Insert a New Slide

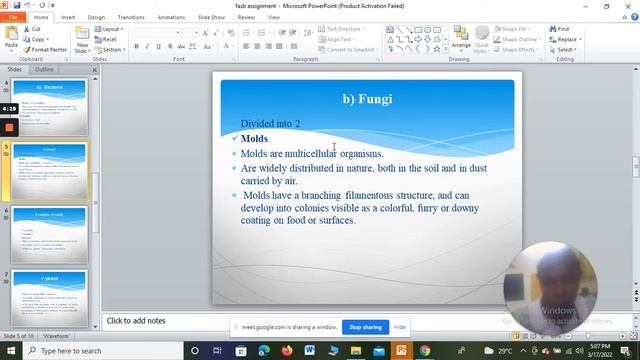tap(82, 40)
